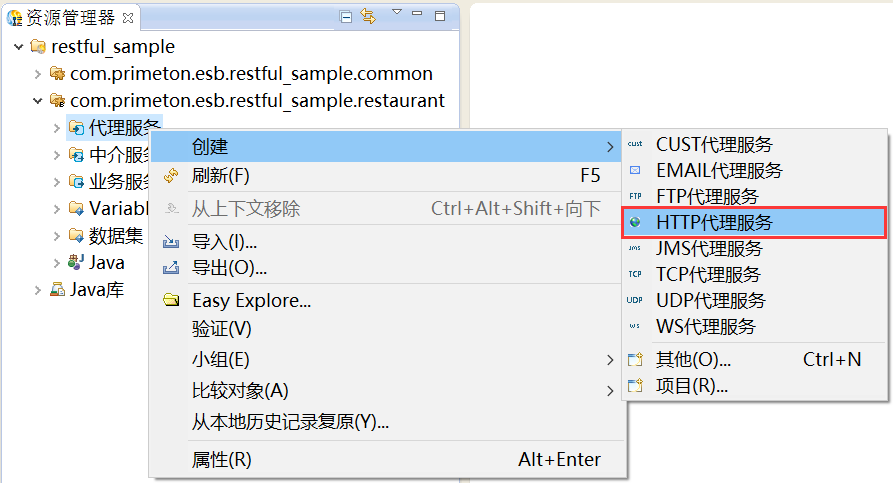Screen dimensions: 893x483
Task: Select the Java库 tree item
Action: (97, 290)
